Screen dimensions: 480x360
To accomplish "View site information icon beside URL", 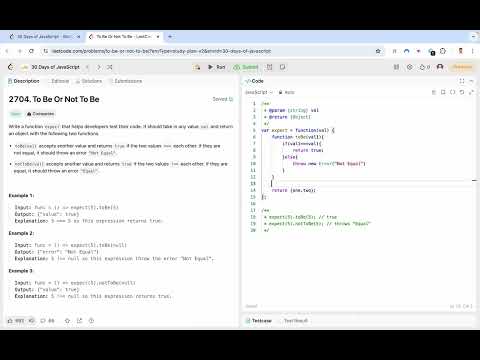I will click(x=46, y=51).
